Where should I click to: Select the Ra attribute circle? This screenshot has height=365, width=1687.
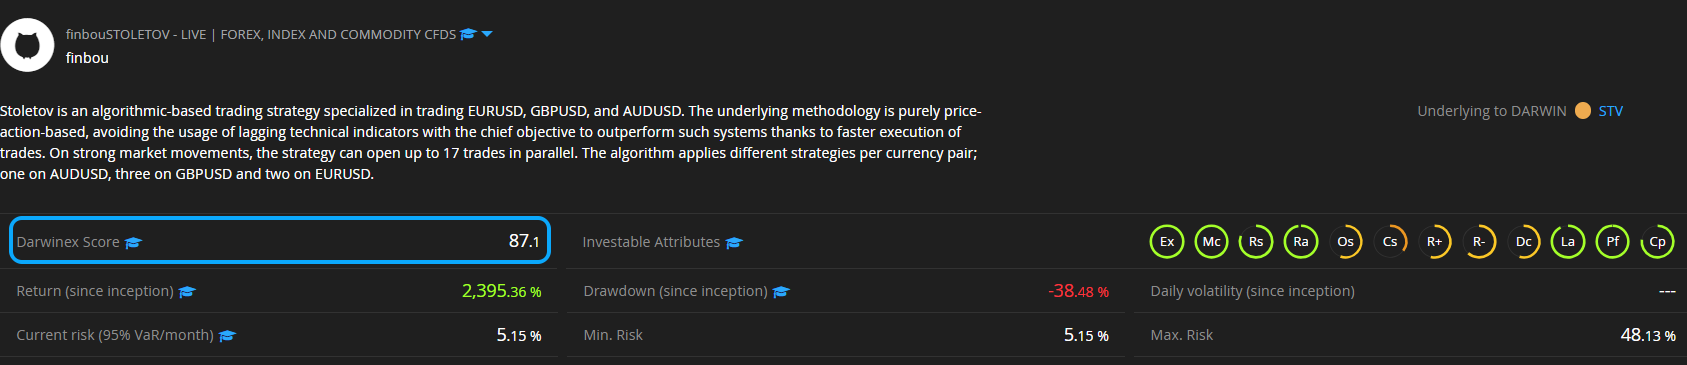tap(1301, 242)
